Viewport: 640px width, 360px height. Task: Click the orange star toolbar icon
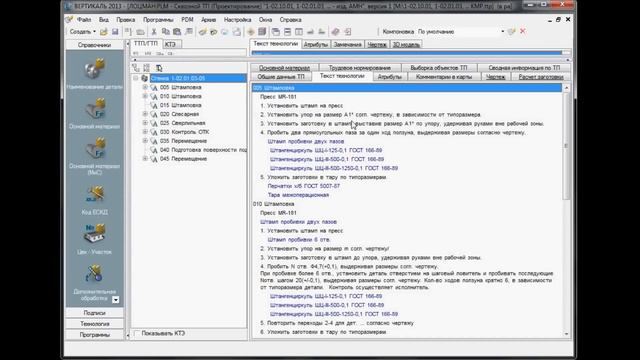coord(251,31)
